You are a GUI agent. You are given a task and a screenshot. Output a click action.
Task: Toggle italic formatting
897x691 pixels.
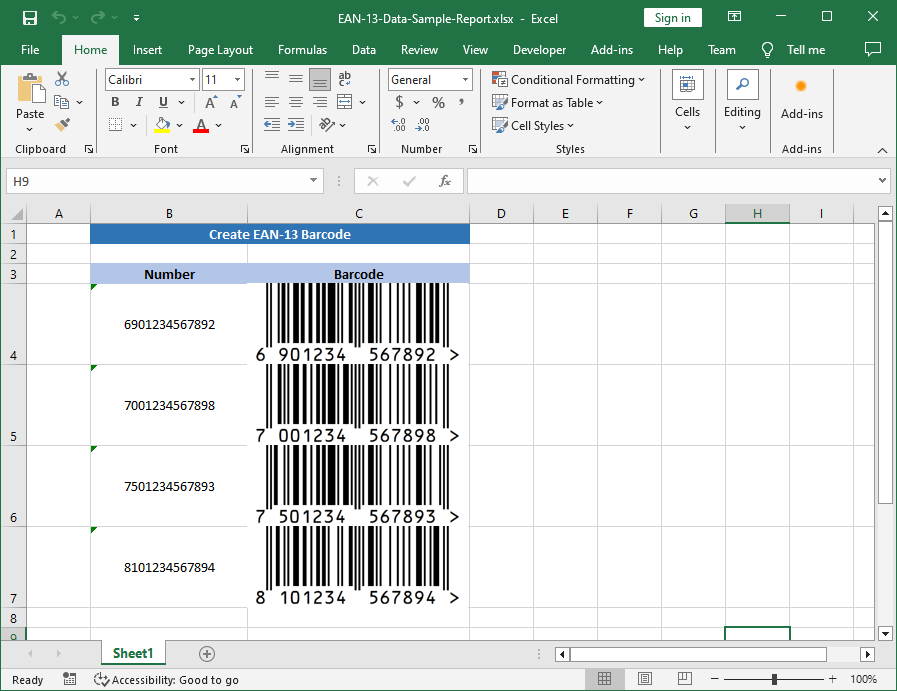(139, 102)
